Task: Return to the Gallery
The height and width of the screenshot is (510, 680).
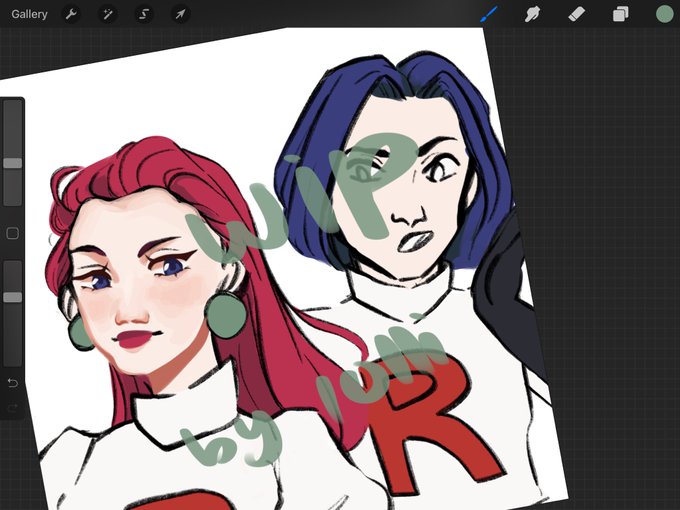Action: (29, 14)
